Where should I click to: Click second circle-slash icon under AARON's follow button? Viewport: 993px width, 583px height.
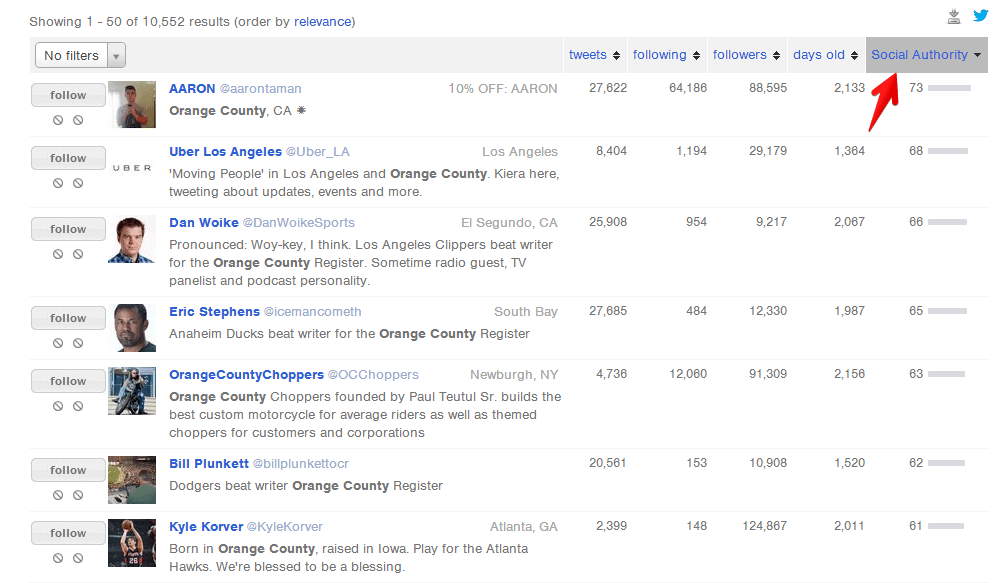click(x=78, y=120)
